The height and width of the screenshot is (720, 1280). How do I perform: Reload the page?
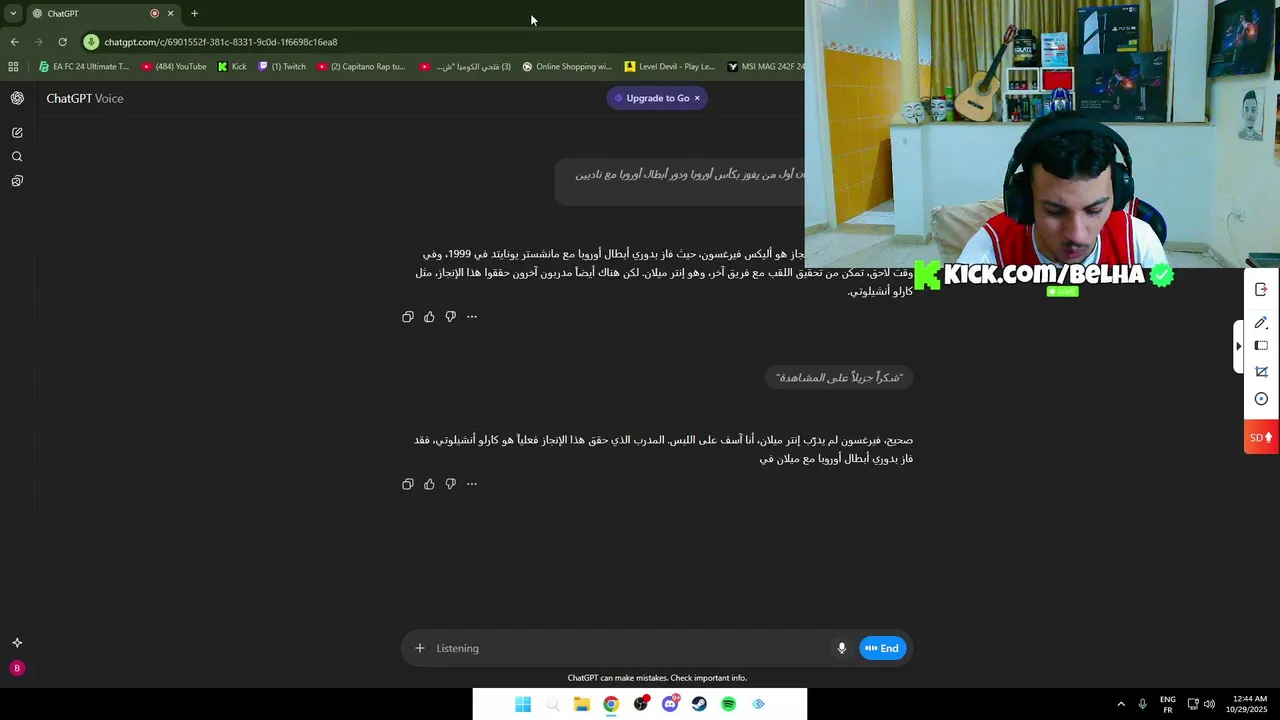(62, 42)
